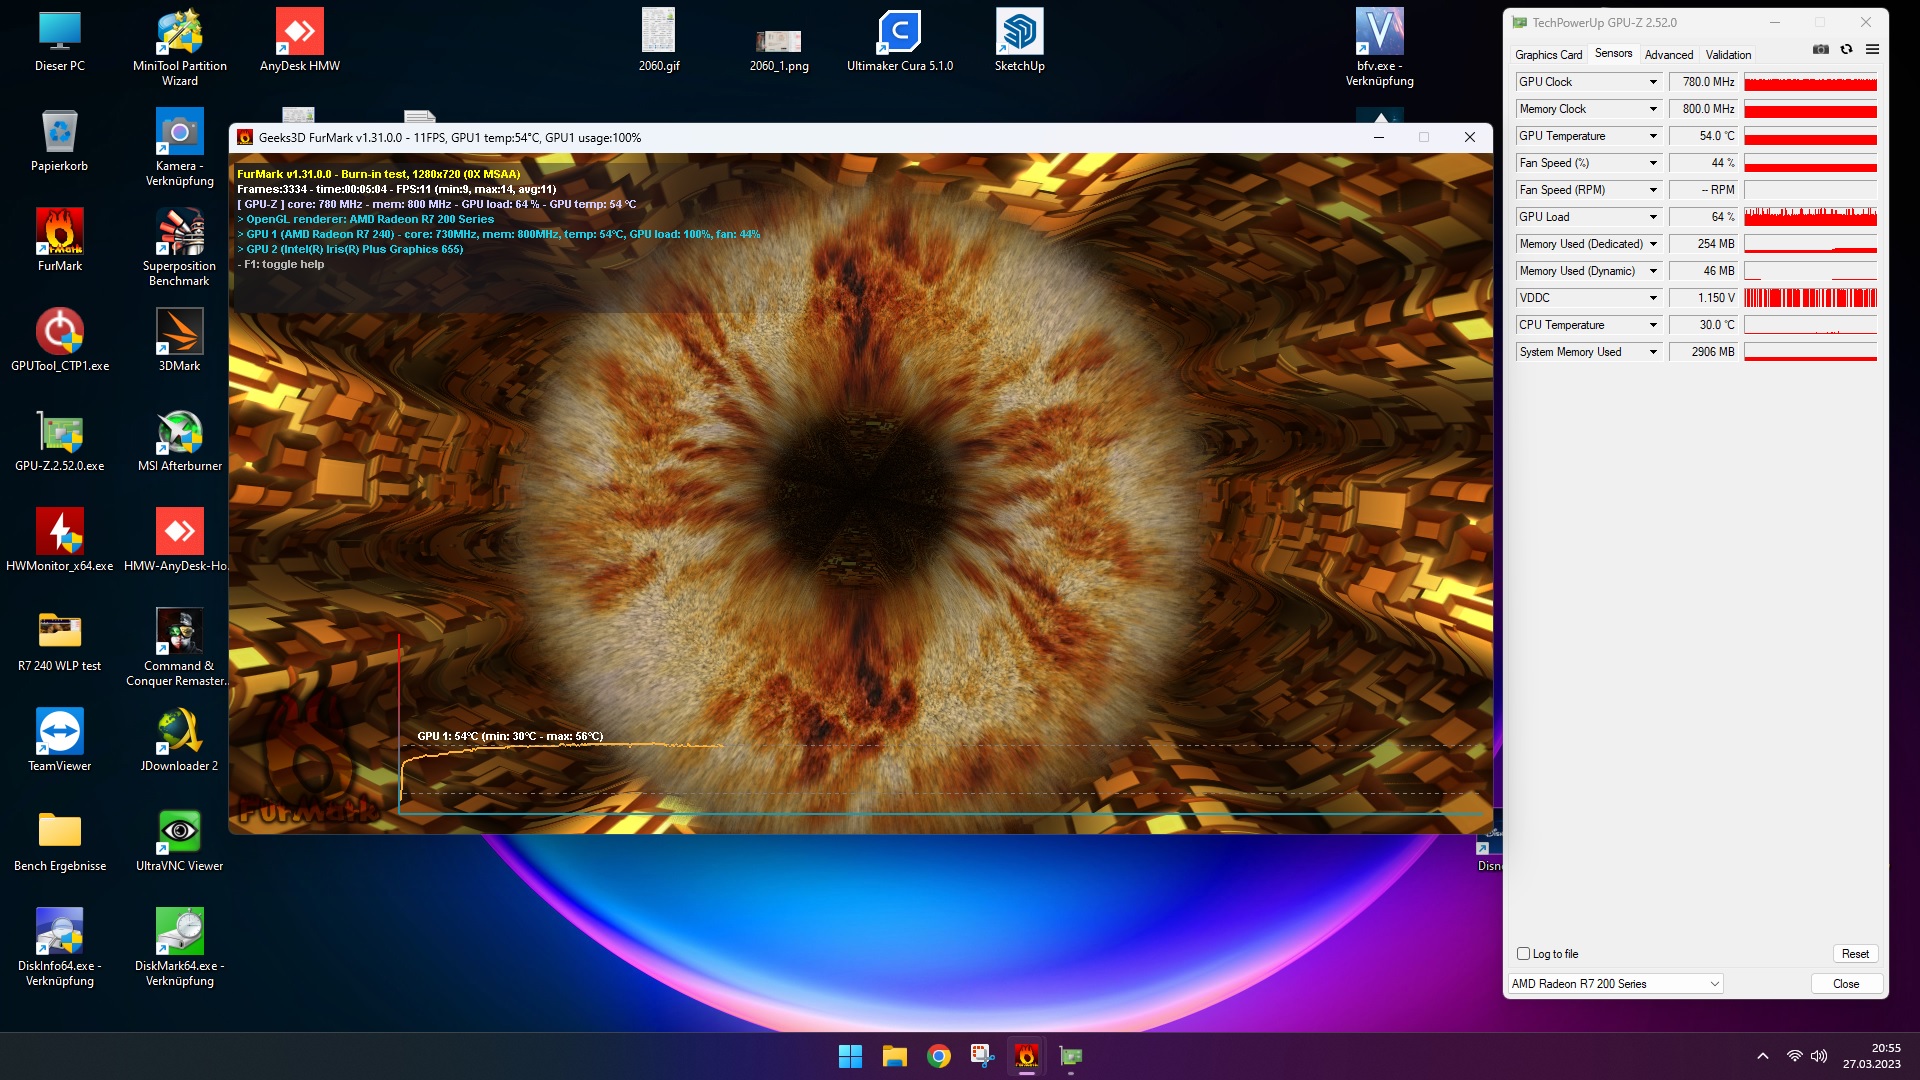Open the AMD Radeon R7 200 Series selector
This screenshot has height=1080, width=1920.
click(1615, 984)
